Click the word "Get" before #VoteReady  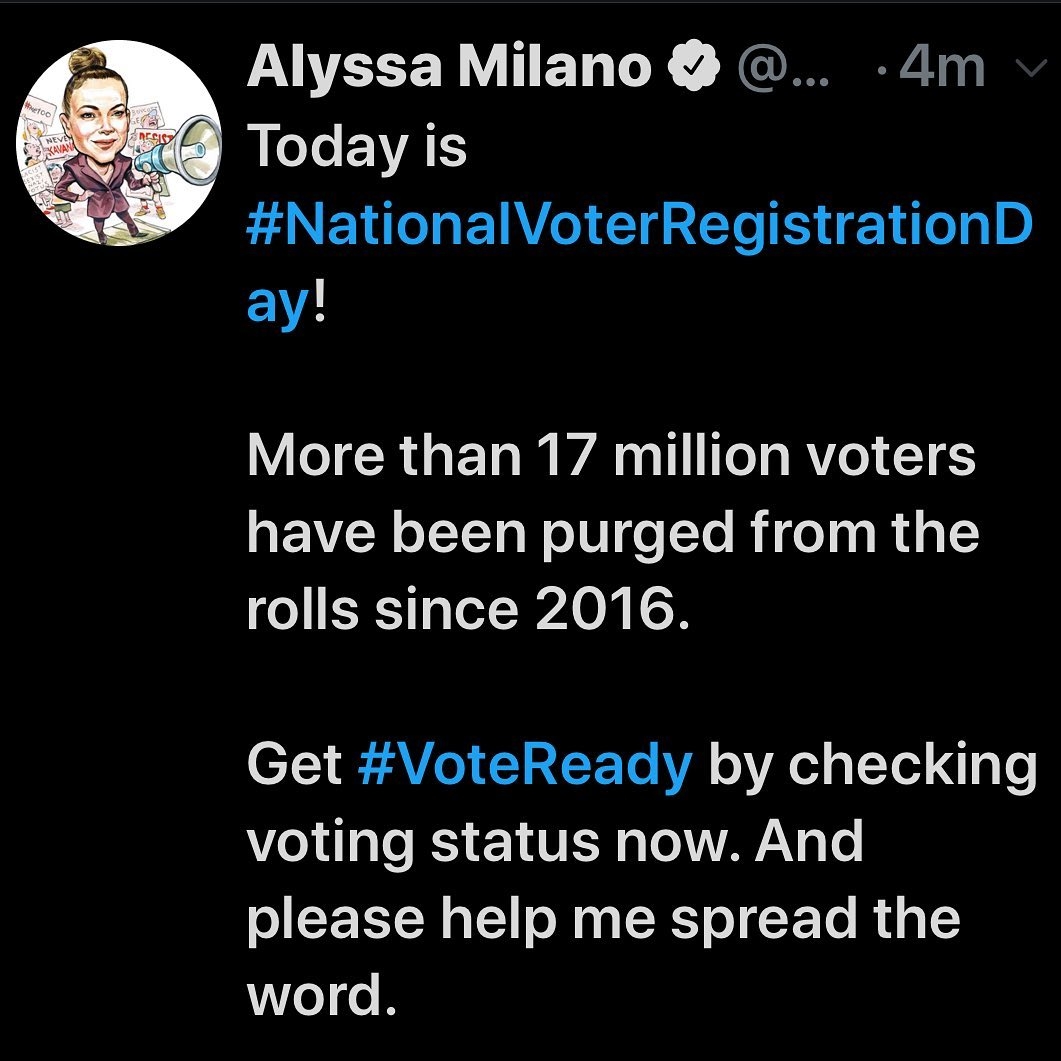294,764
